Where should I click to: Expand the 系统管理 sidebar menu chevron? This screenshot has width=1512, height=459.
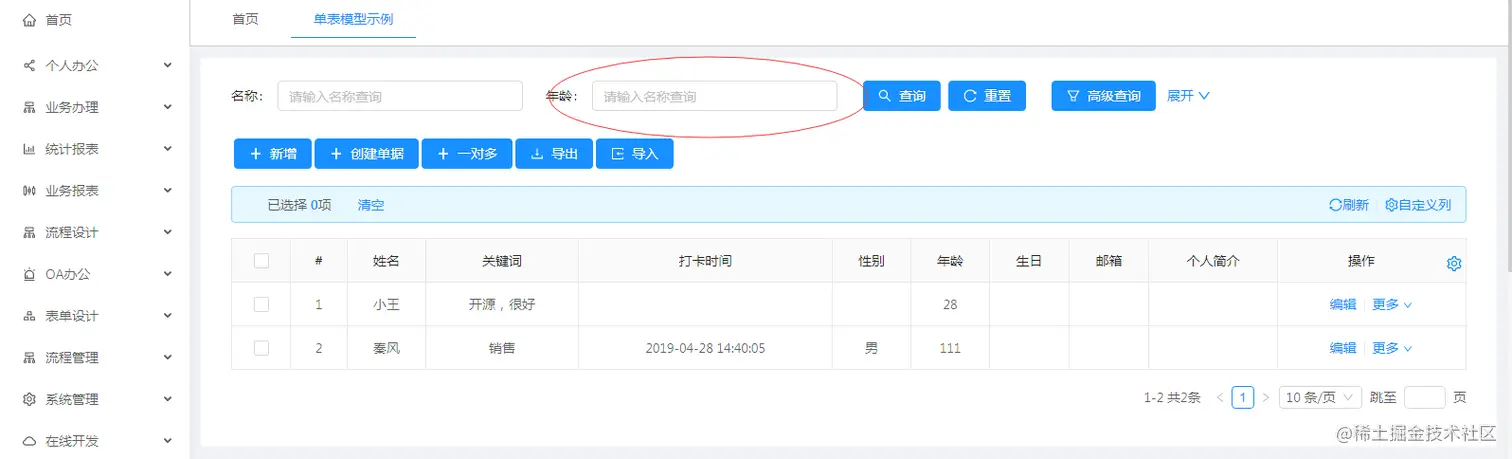click(168, 400)
